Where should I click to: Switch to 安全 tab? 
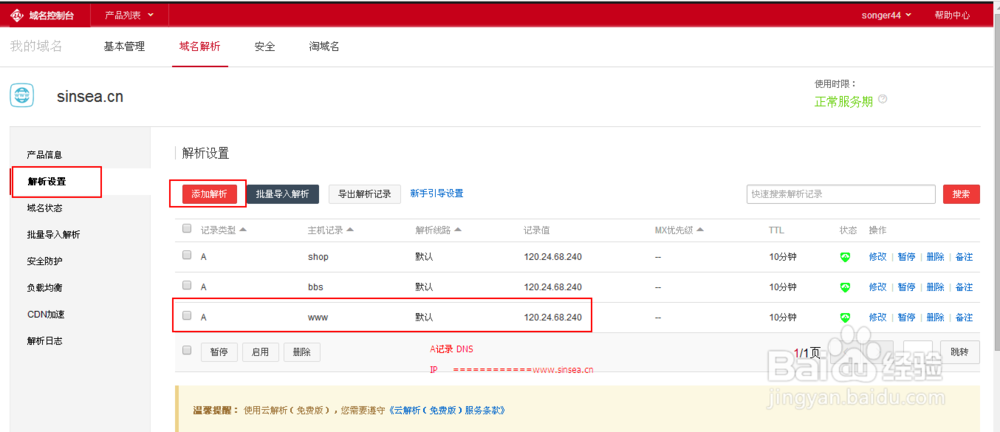(264, 47)
